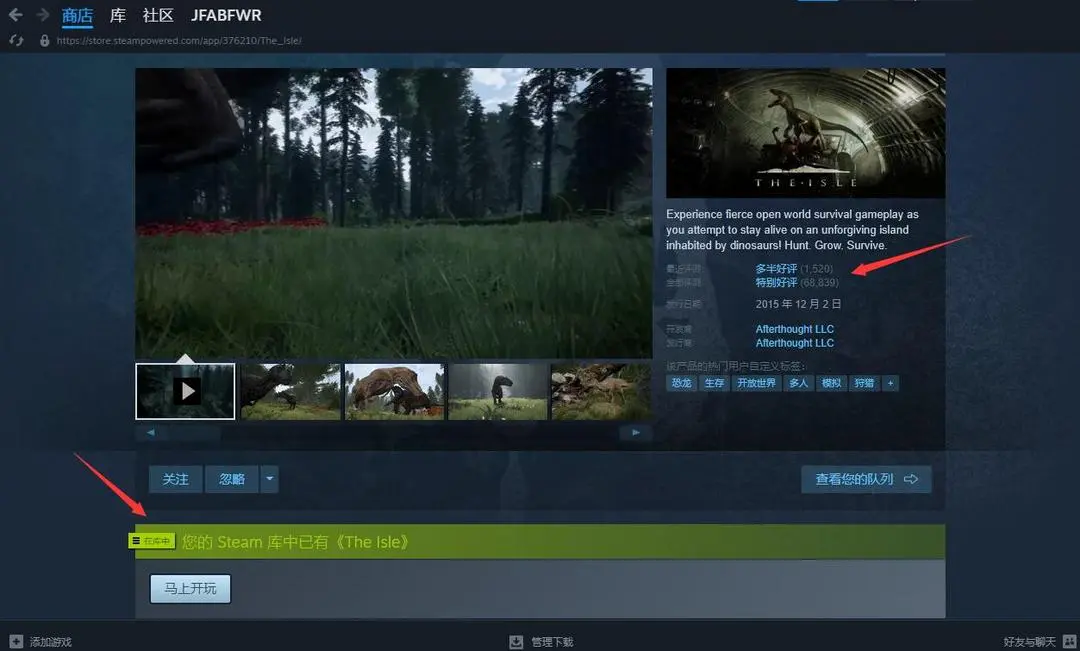
Task: Switch to the 库 library tab
Action: [x=118, y=15]
